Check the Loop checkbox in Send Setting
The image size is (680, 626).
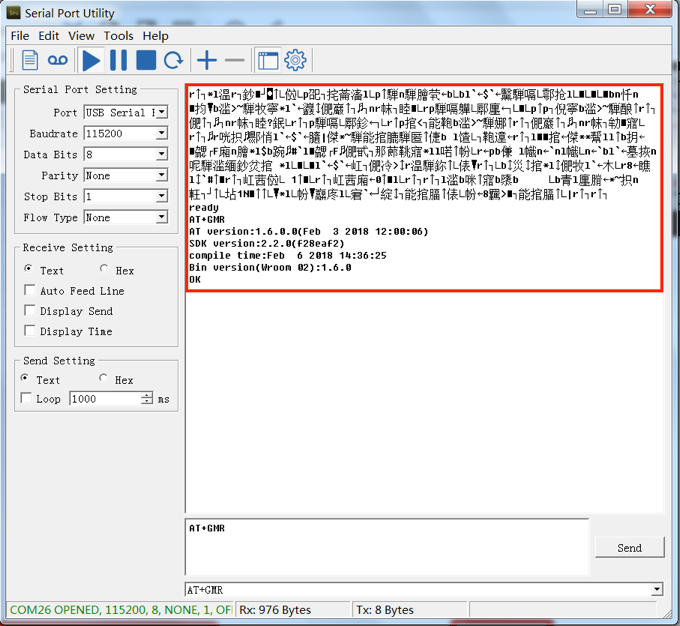point(26,398)
